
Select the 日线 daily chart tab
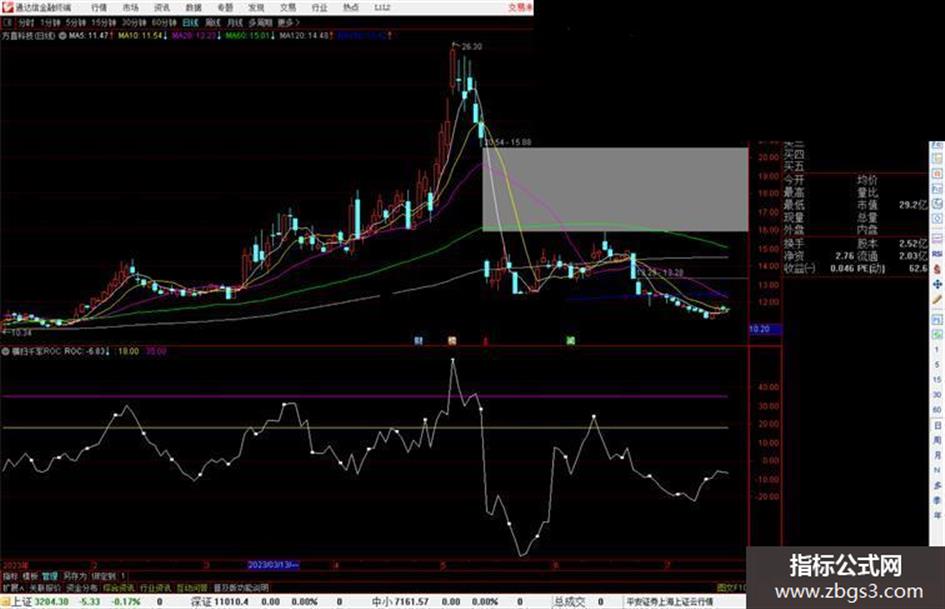coord(190,22)
